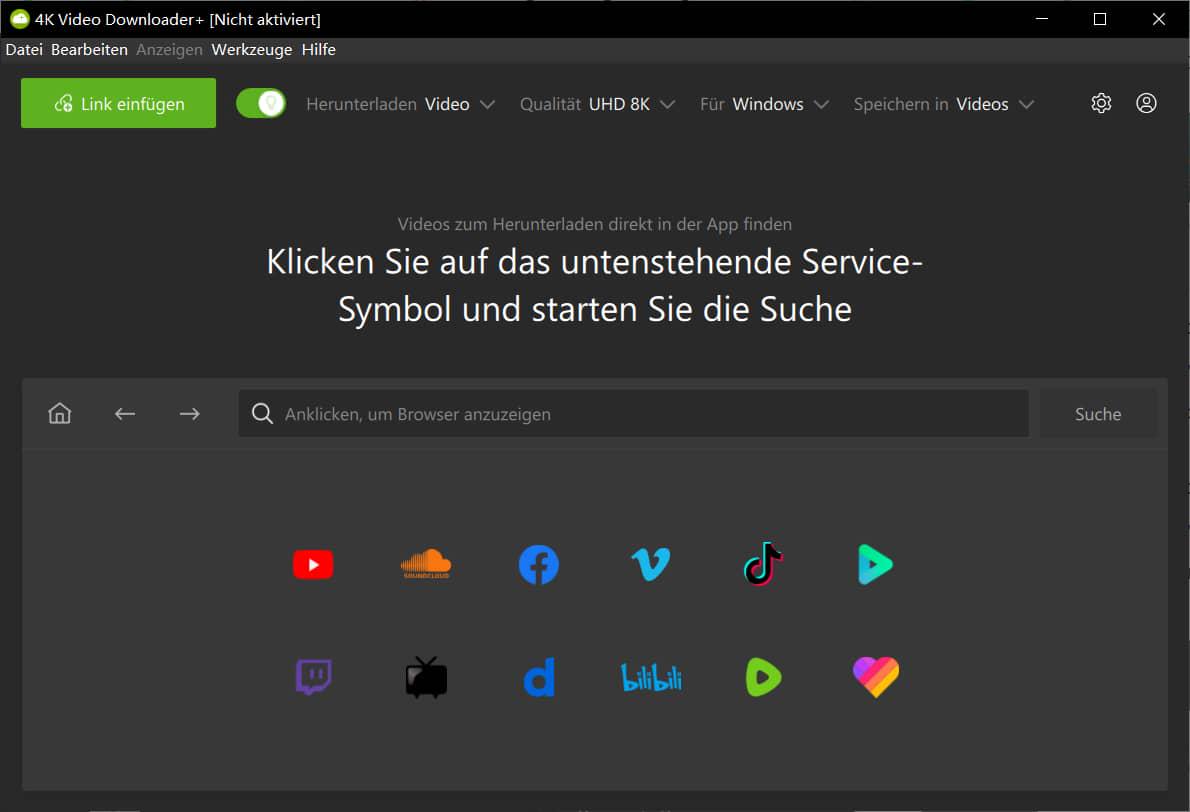Open the YouTube service icon
Screen dimensions: 1190x812
tap(313, 565)
